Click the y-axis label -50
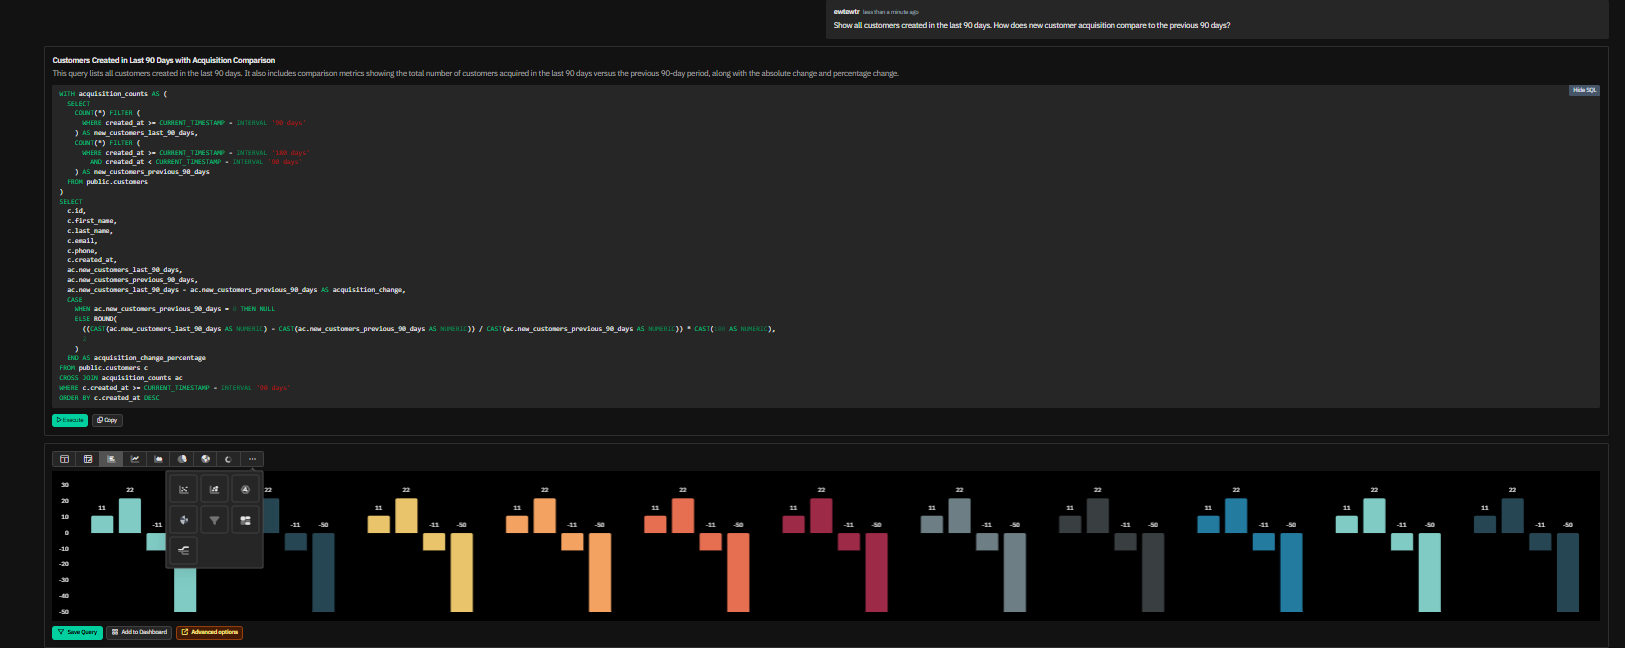 coord(64,611)
